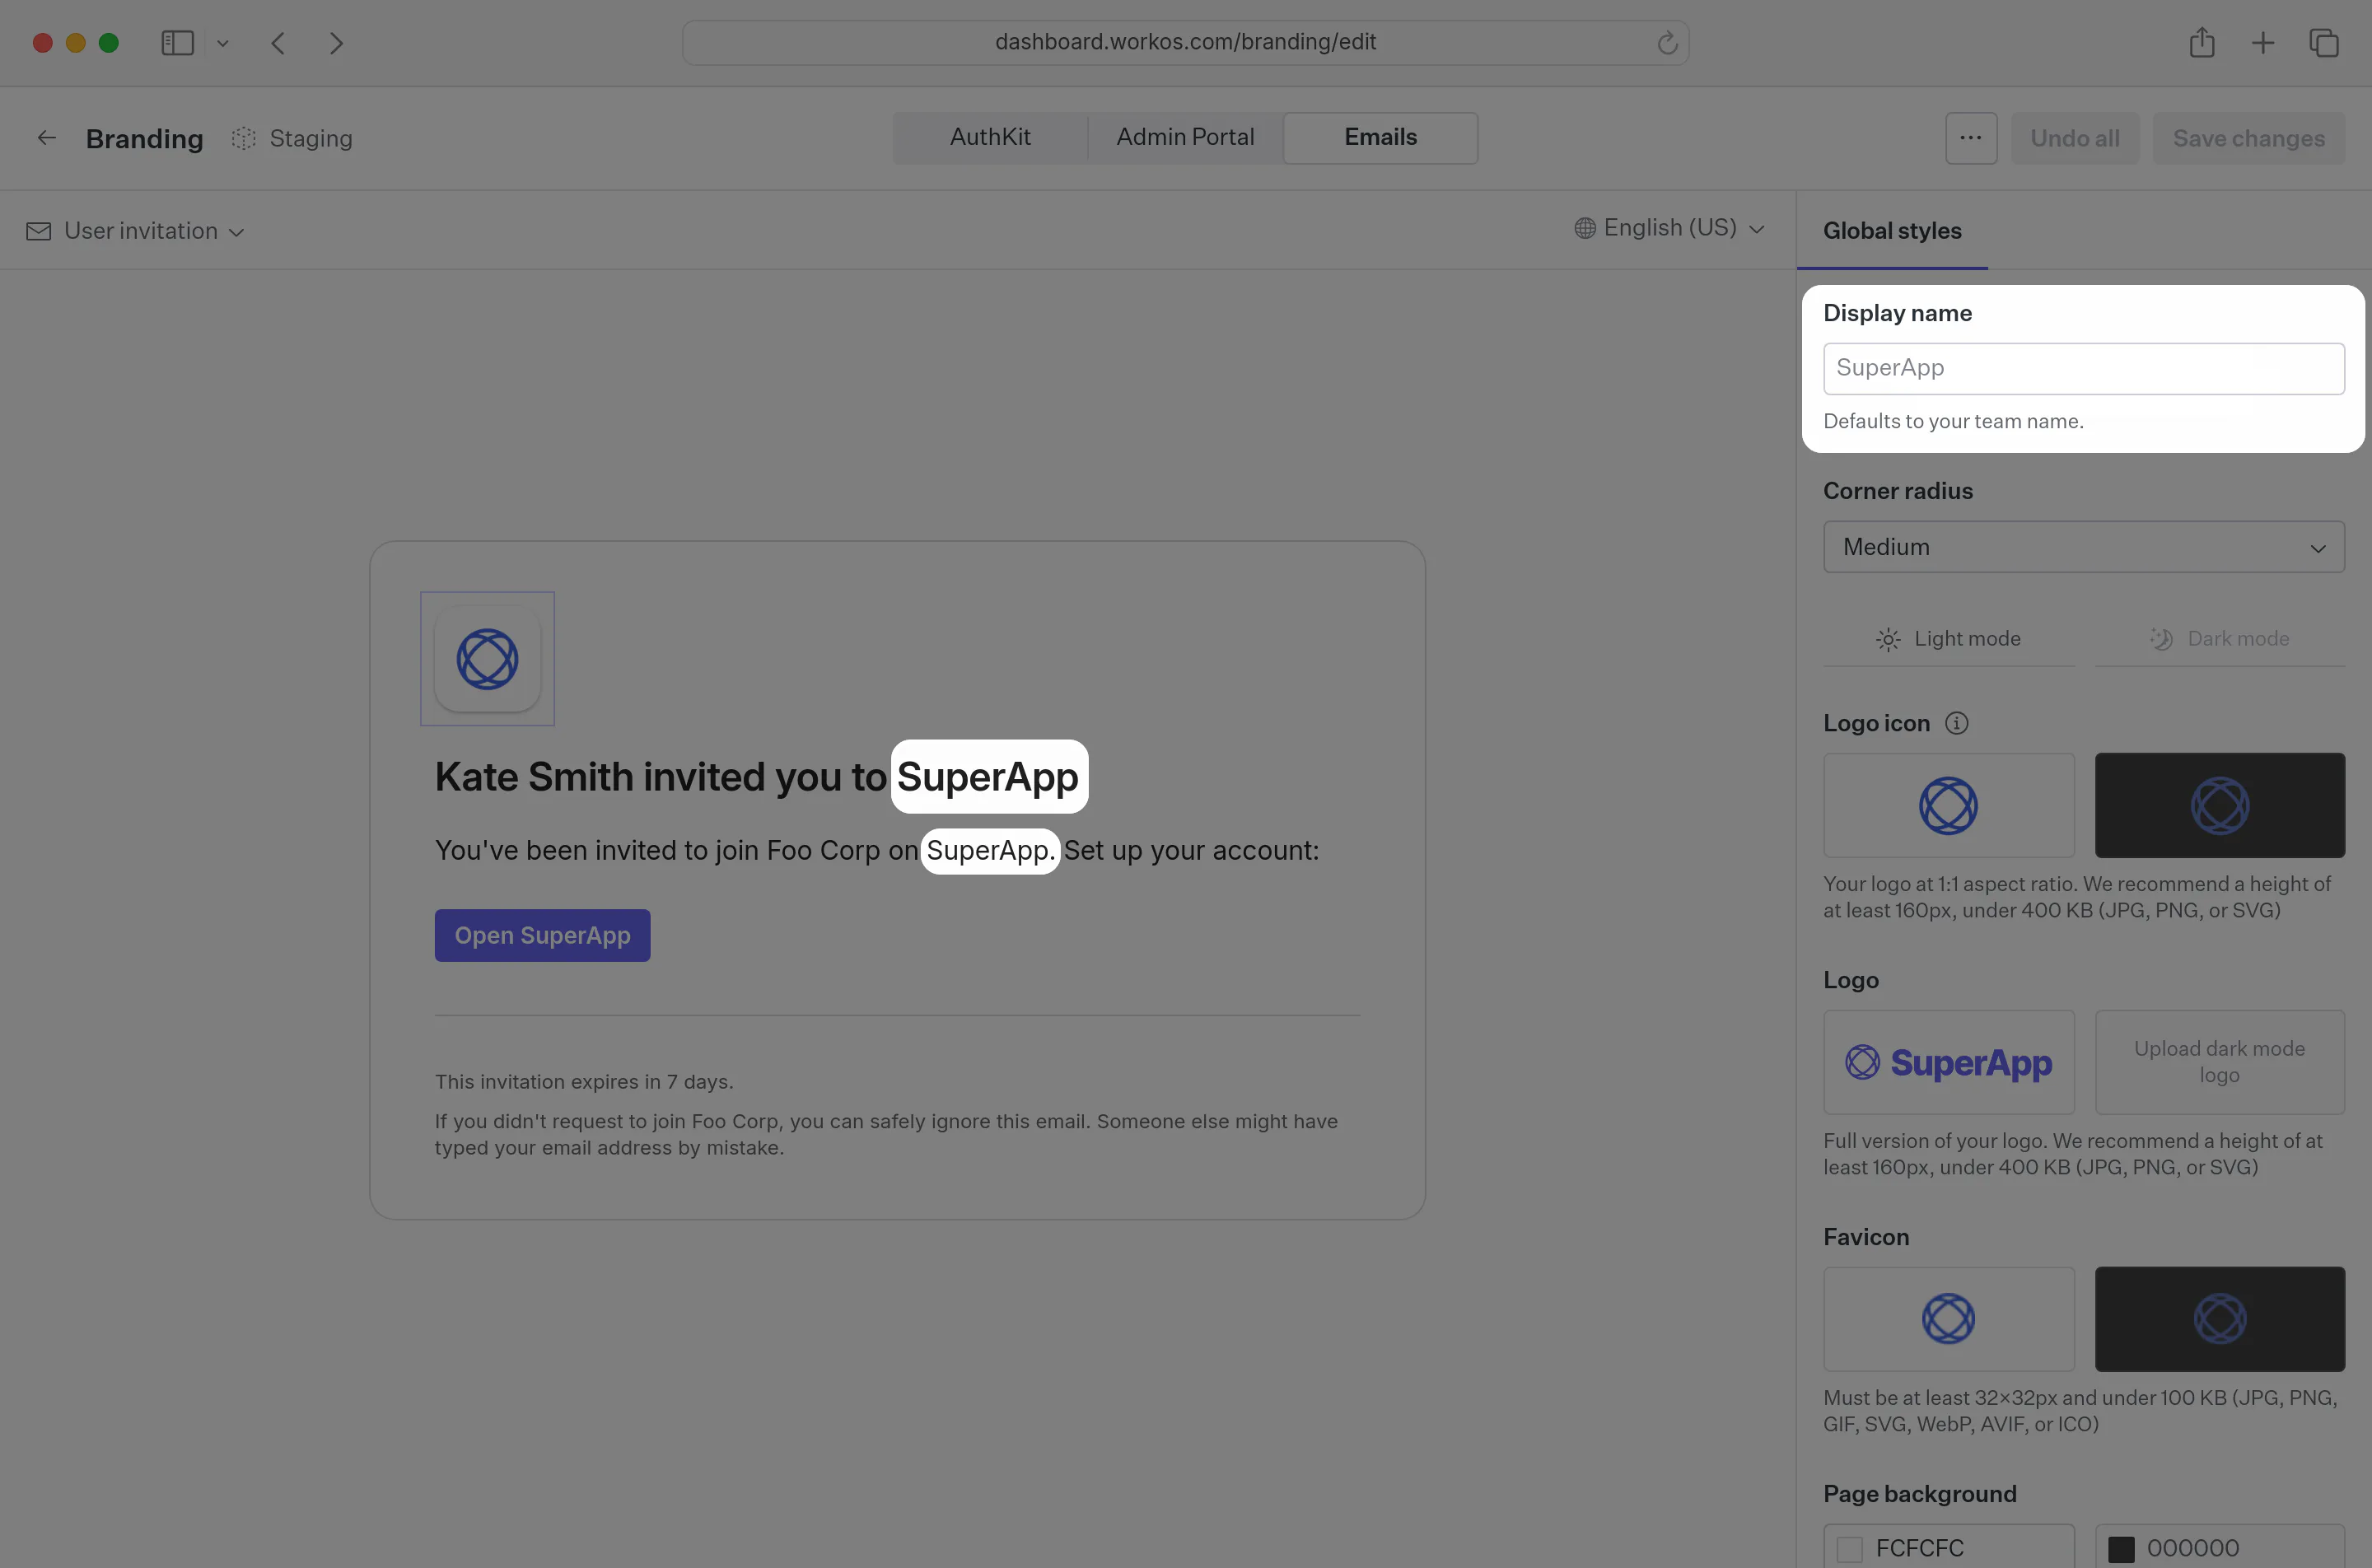The height and width of the screenshot is (1568, 2372).
Task: Open the User invitation email dropdown
Action: coord(136,231)
